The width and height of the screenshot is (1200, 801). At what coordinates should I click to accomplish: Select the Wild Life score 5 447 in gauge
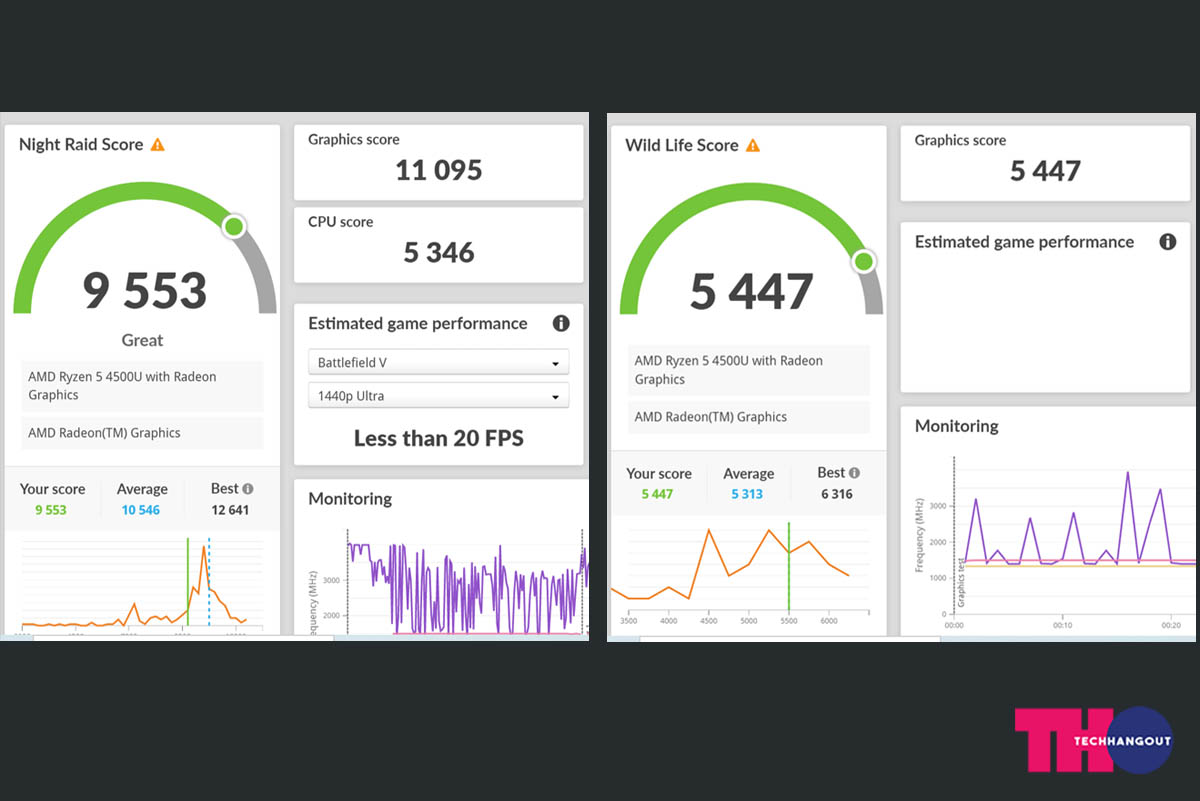point(751,291)
